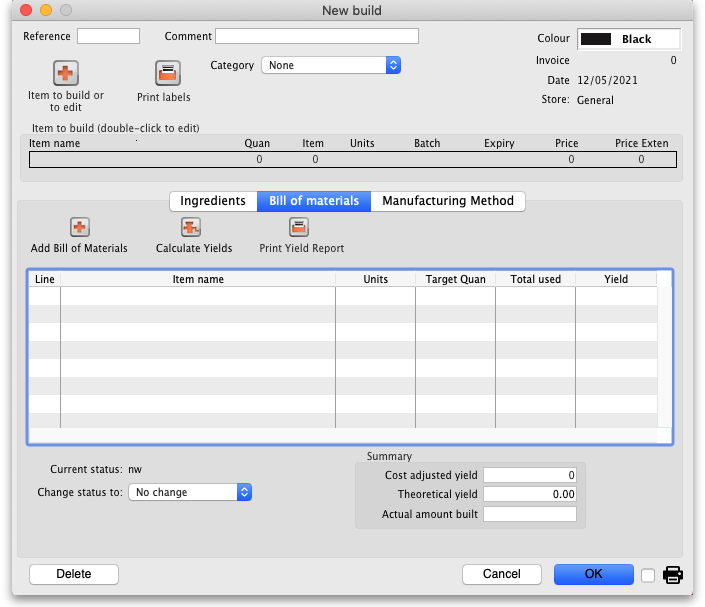
Task: Click the Add Bill of Materials icon
Action: pos(80,228)
